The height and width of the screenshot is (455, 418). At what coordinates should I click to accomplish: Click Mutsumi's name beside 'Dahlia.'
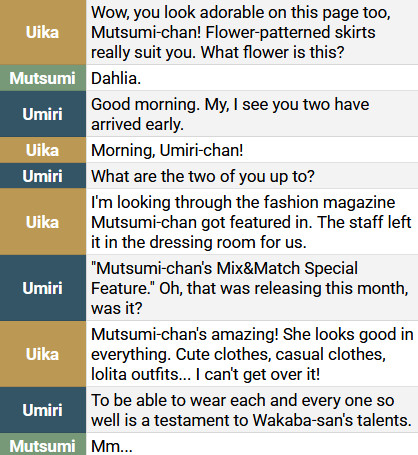[x=42, y=78]
